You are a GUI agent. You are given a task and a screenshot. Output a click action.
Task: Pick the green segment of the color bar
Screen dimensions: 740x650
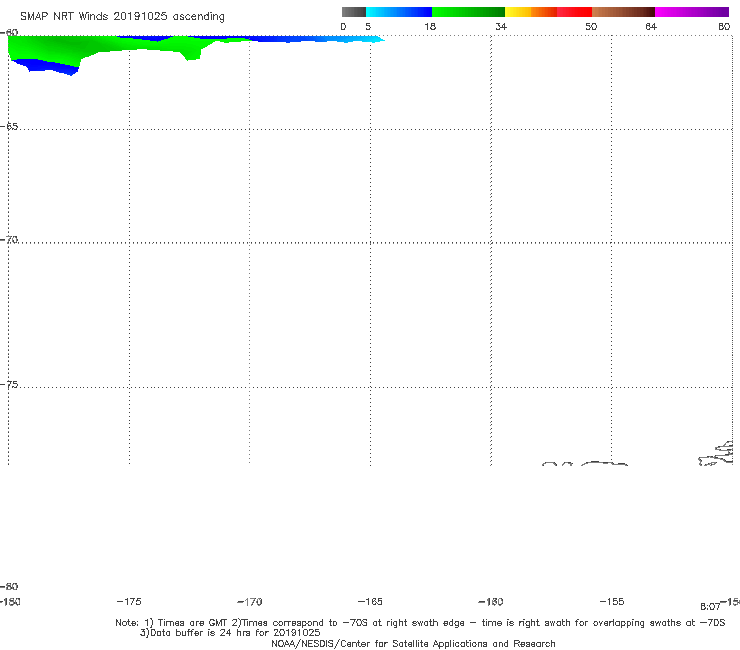(x=468, y=12)
